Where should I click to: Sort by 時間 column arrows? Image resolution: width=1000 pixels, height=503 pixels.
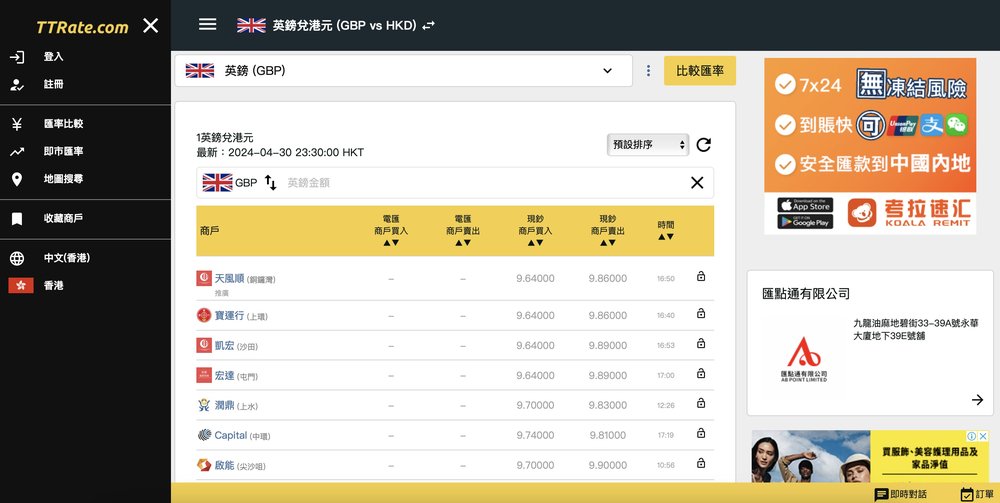click(666, 237)
